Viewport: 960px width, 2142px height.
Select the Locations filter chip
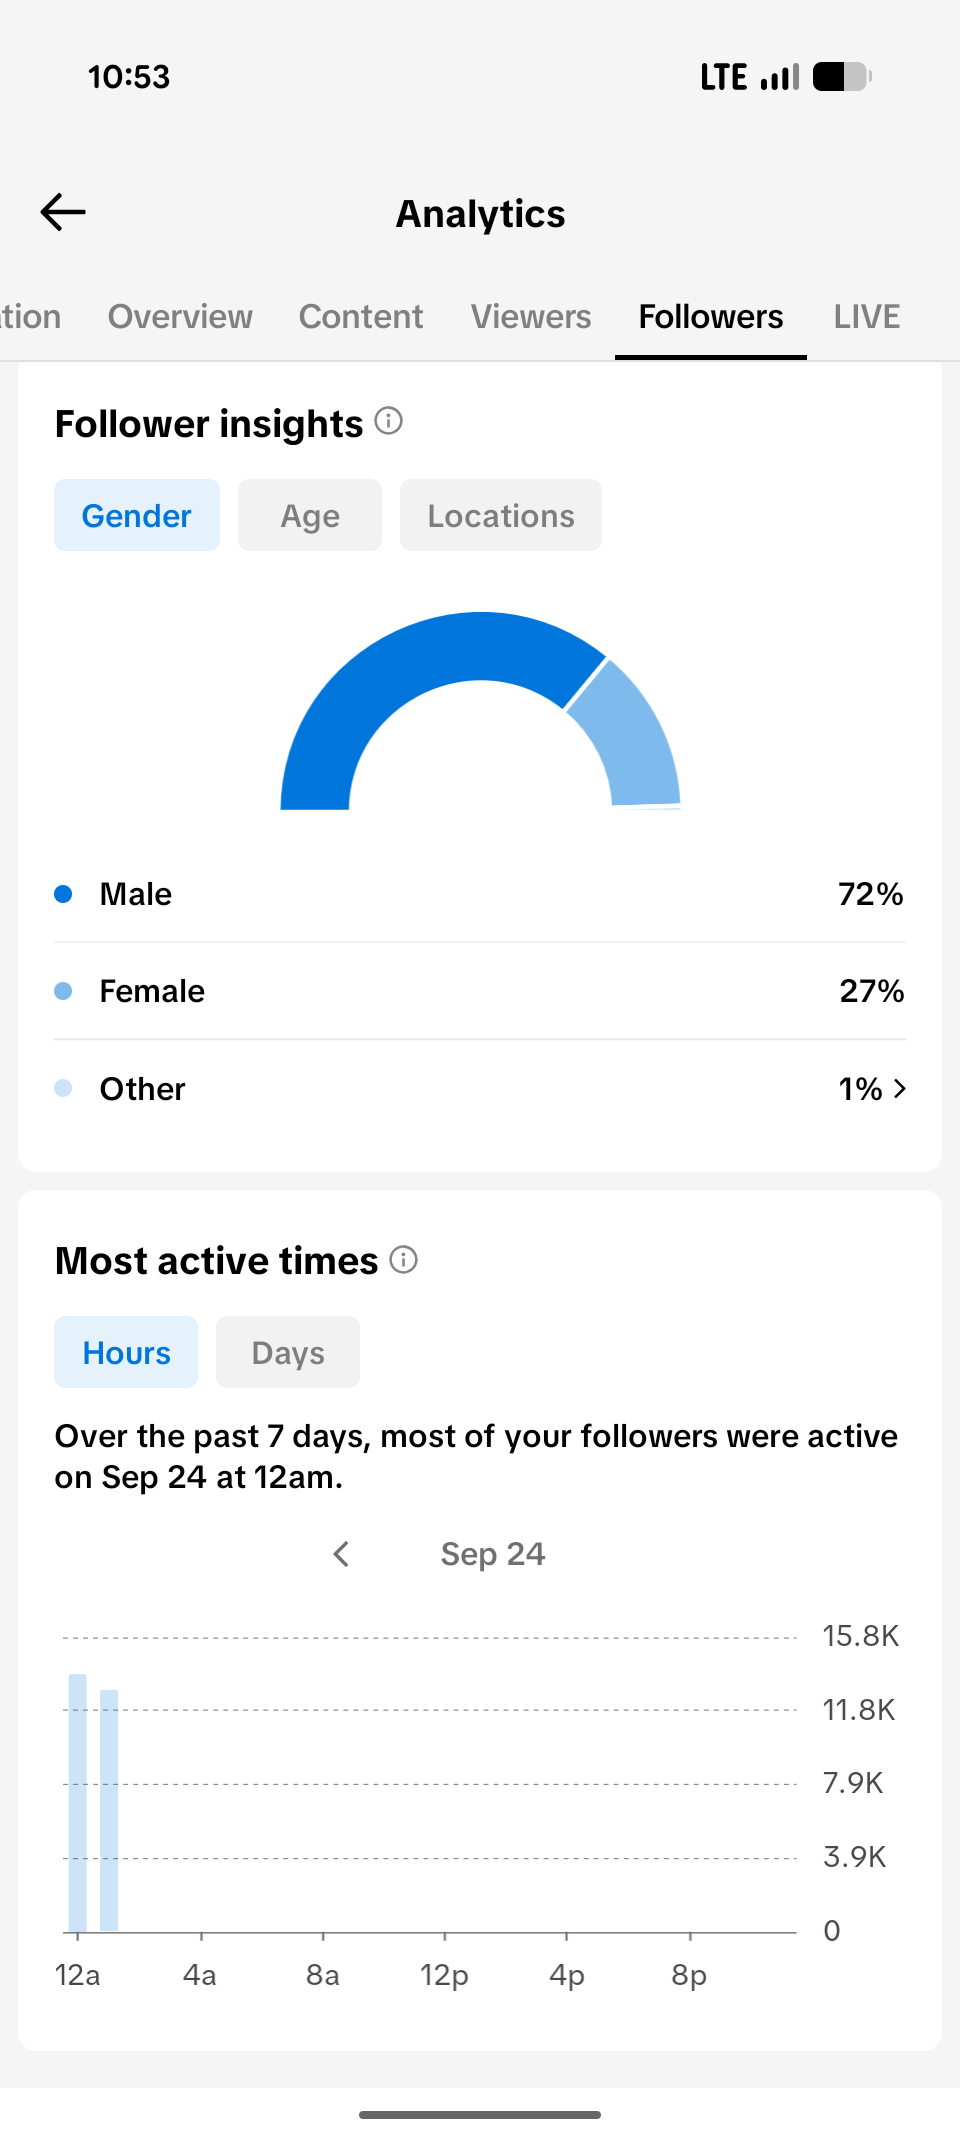pos(501,515)
